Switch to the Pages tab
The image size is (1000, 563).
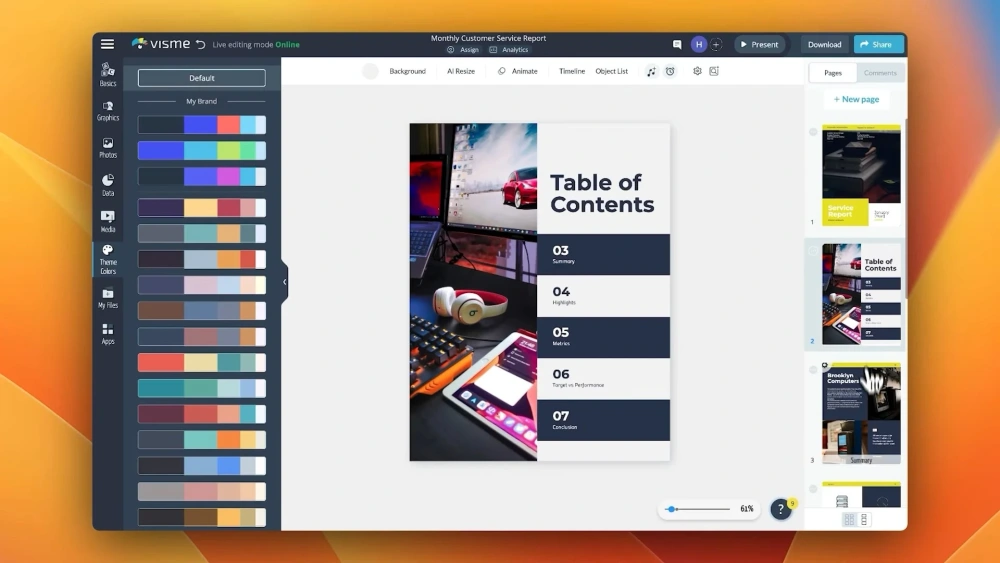832,73
